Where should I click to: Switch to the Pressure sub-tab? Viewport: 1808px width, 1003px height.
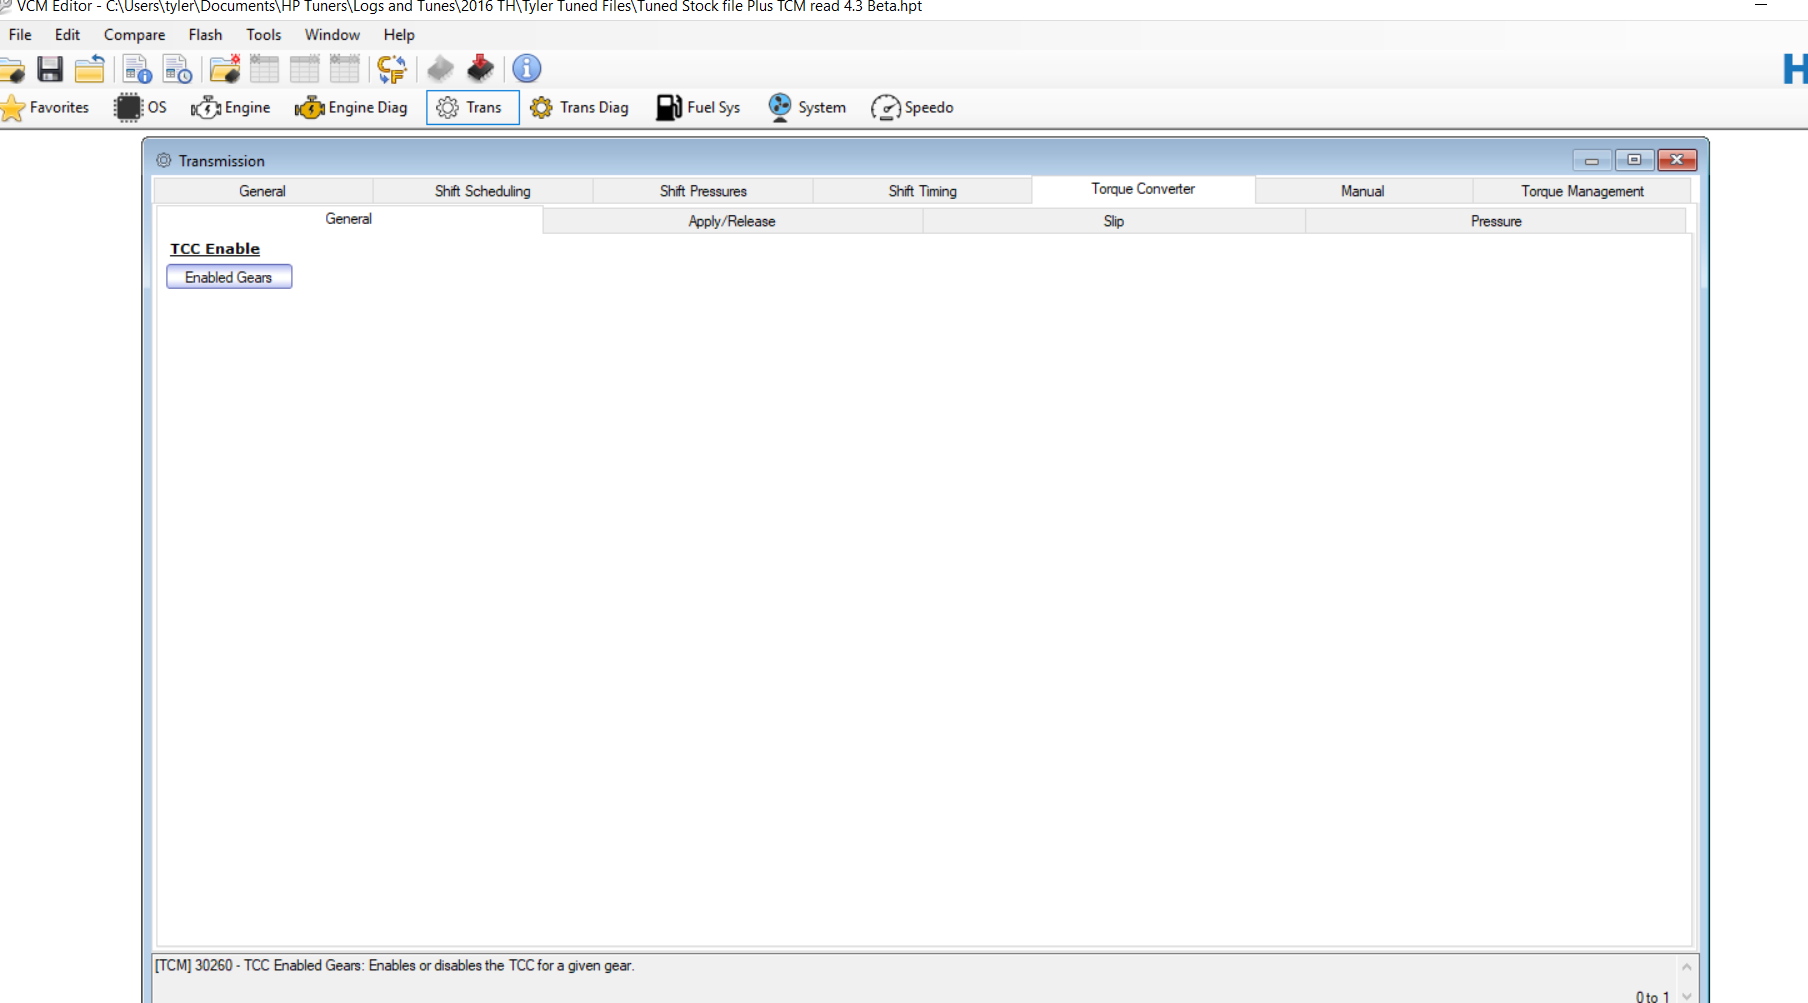(x=1496, y=221)
